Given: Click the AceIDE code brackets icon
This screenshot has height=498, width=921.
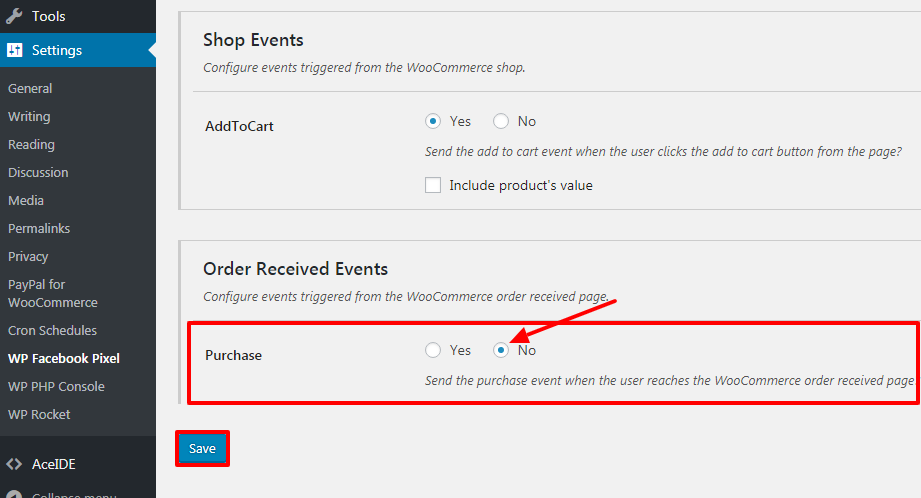Looking at the screenshot, I should 14,464.
